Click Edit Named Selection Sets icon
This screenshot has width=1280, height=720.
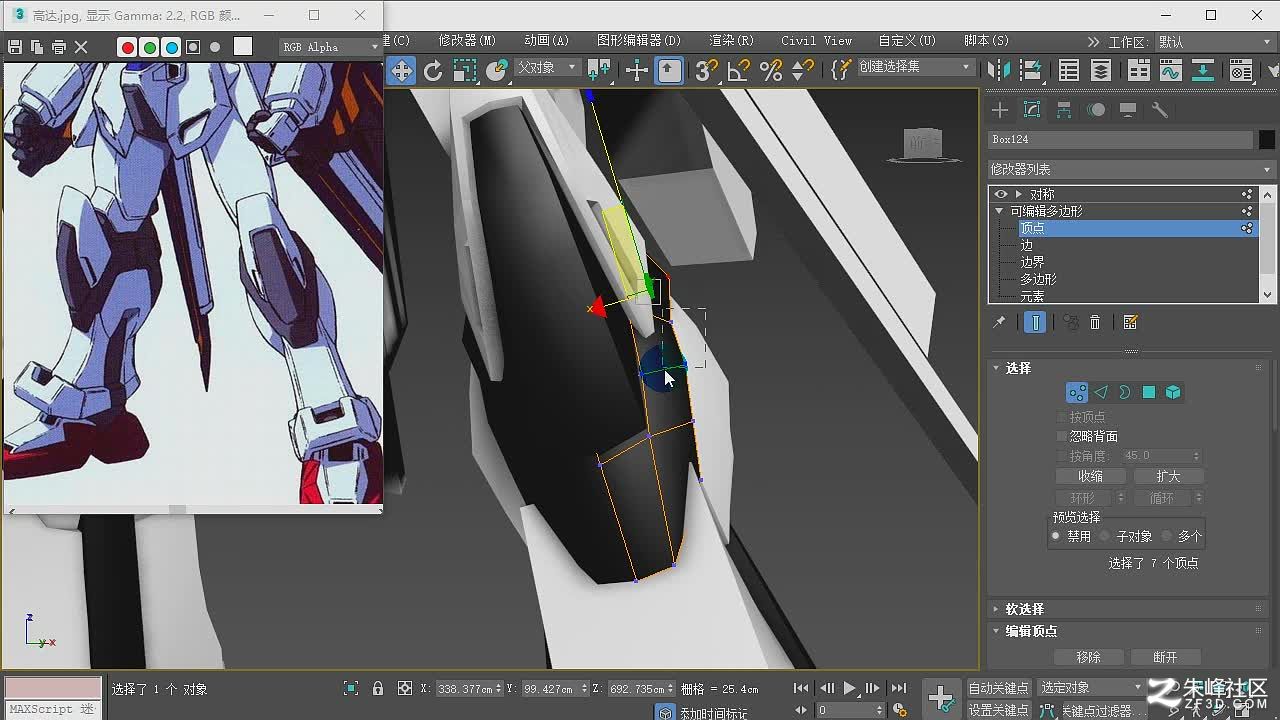(x=841, y=70)
